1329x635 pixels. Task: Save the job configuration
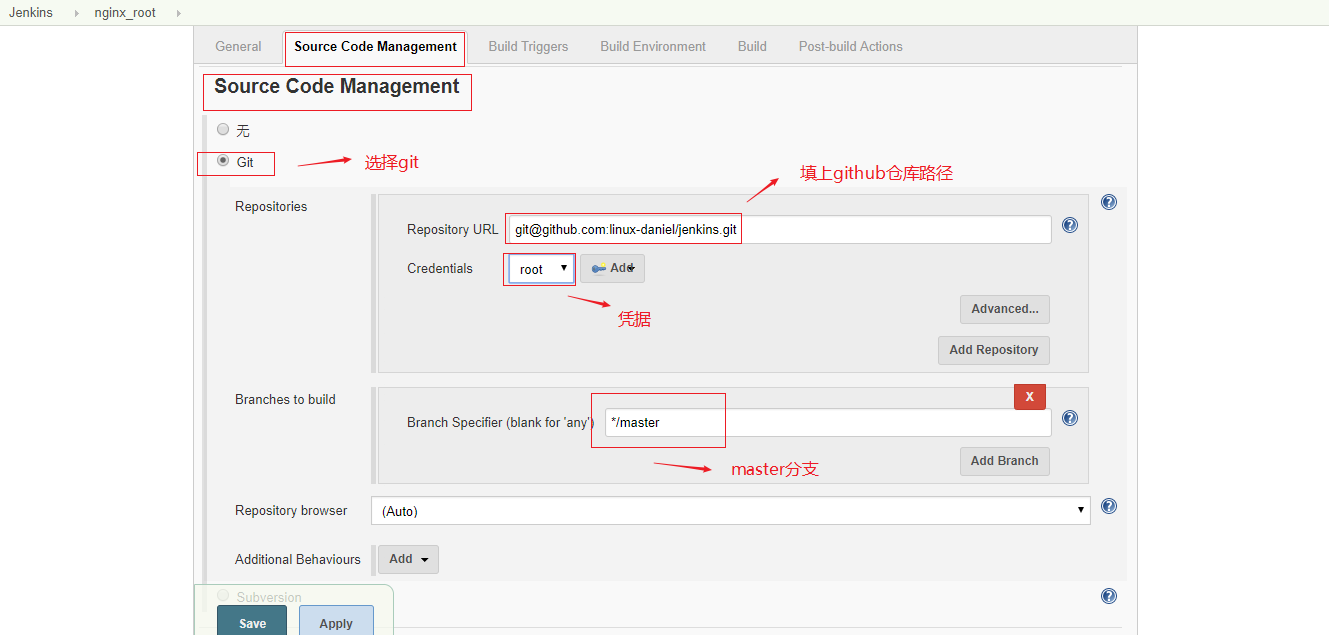pos(252,622)
